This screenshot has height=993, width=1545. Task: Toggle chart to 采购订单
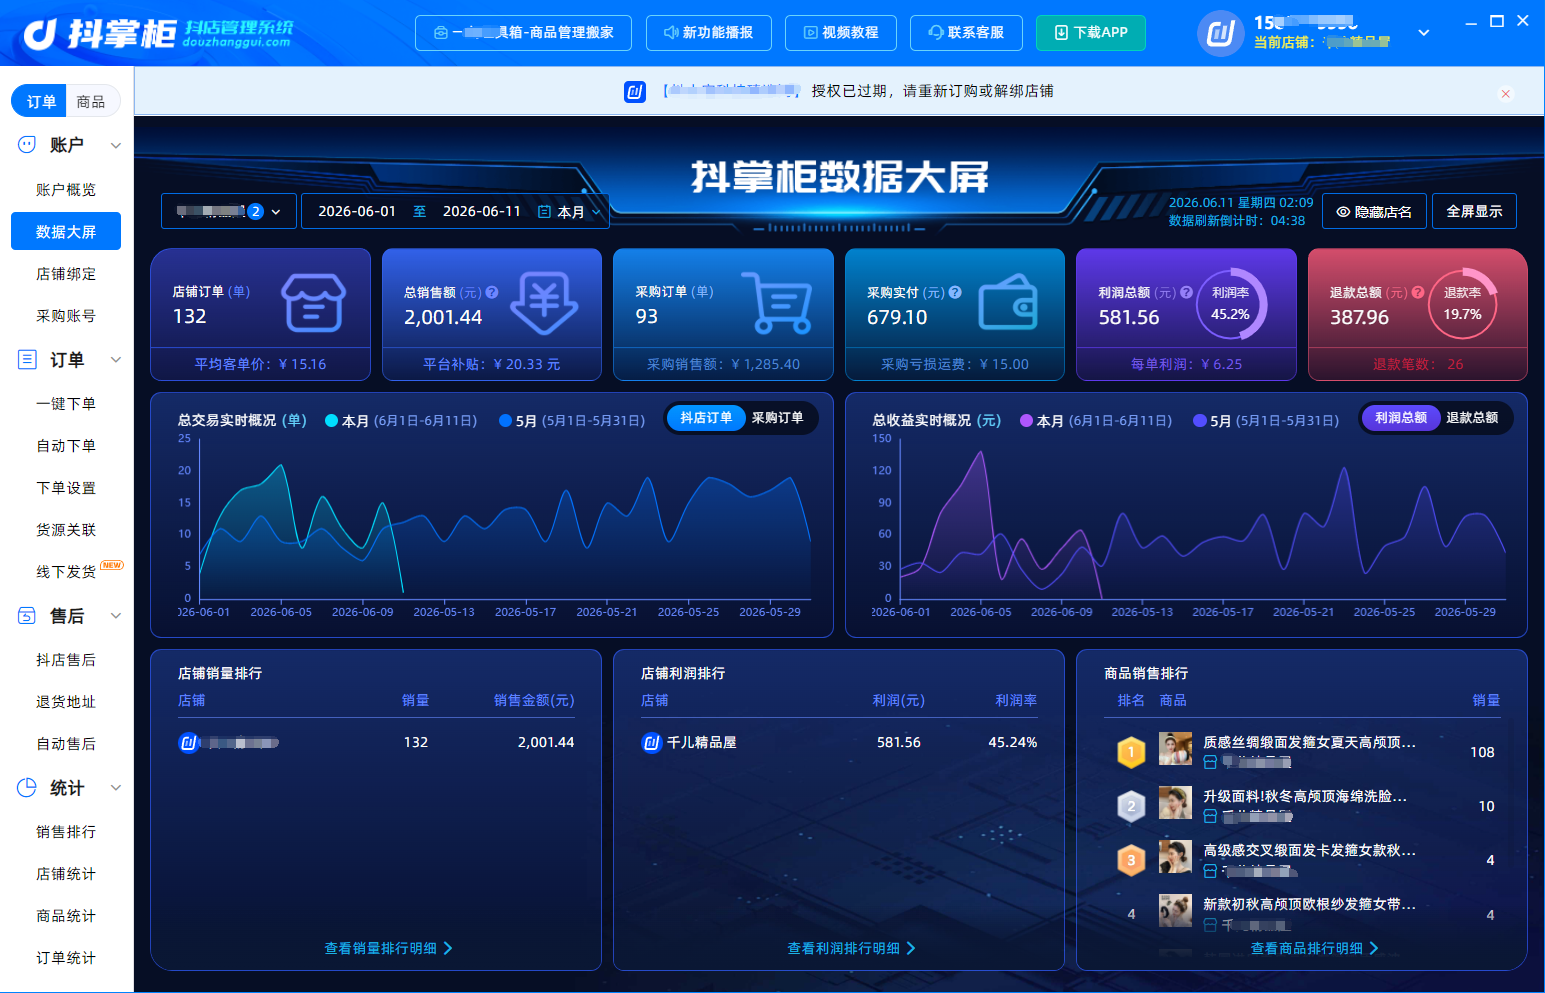click(x=777, y=418)
